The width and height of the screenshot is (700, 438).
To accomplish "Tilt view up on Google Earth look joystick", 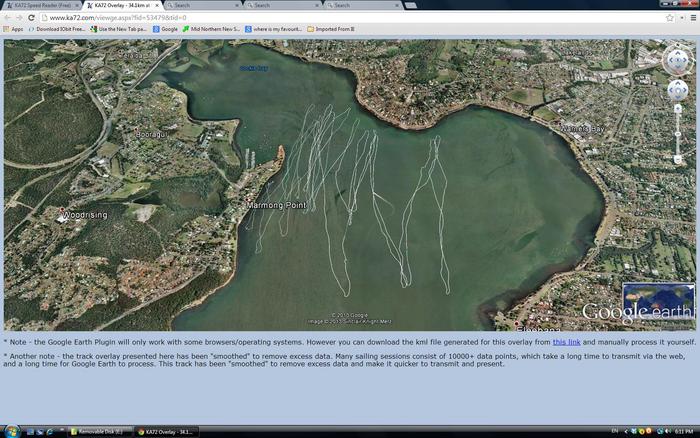I will pyautogui.click(x=678, y=53).
